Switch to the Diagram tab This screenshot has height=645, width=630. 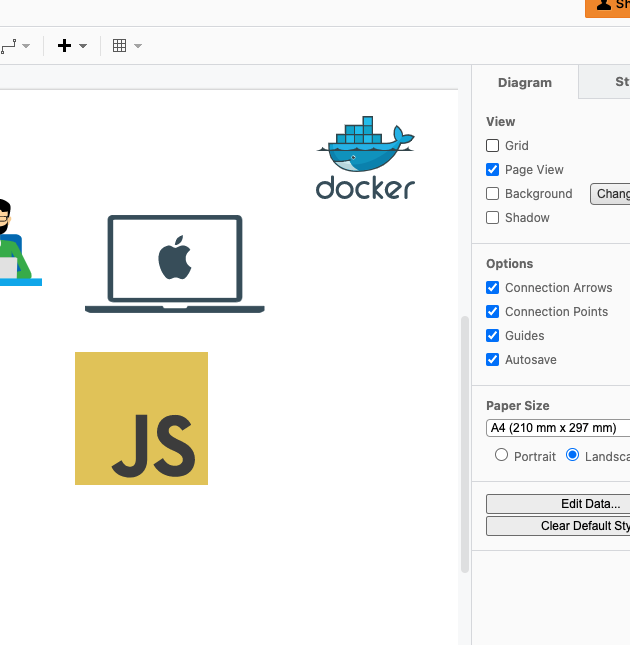(x=525, y=82)
